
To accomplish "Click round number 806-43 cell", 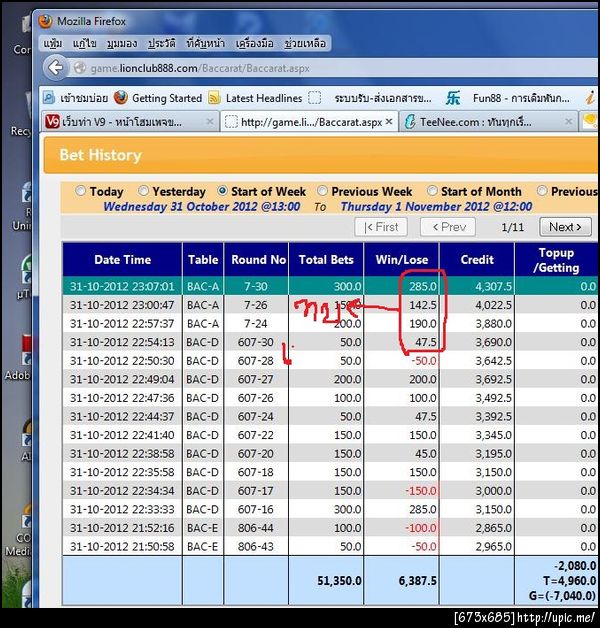I will tap(256, 546).
